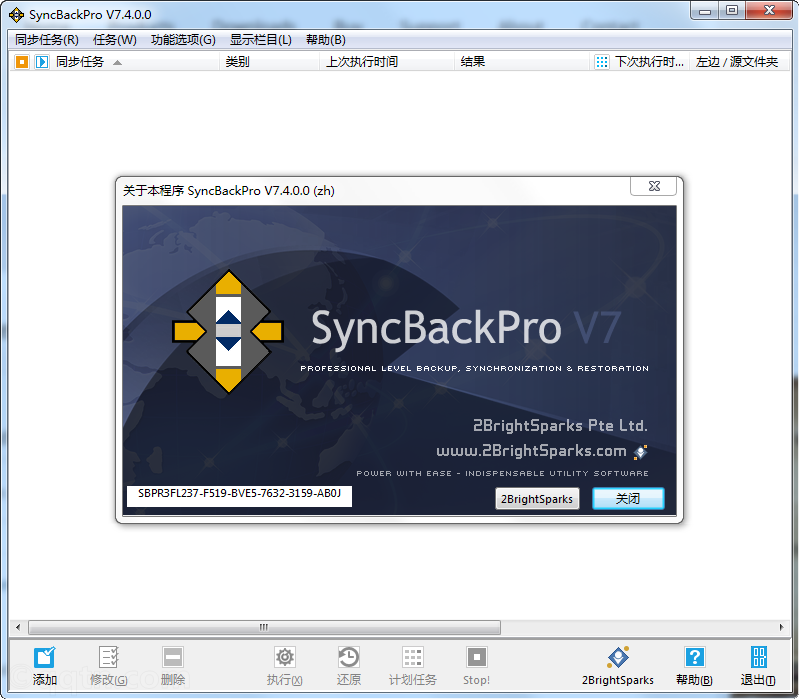Open 帮助 (Help) question mark icon

[x=694, y=657]
